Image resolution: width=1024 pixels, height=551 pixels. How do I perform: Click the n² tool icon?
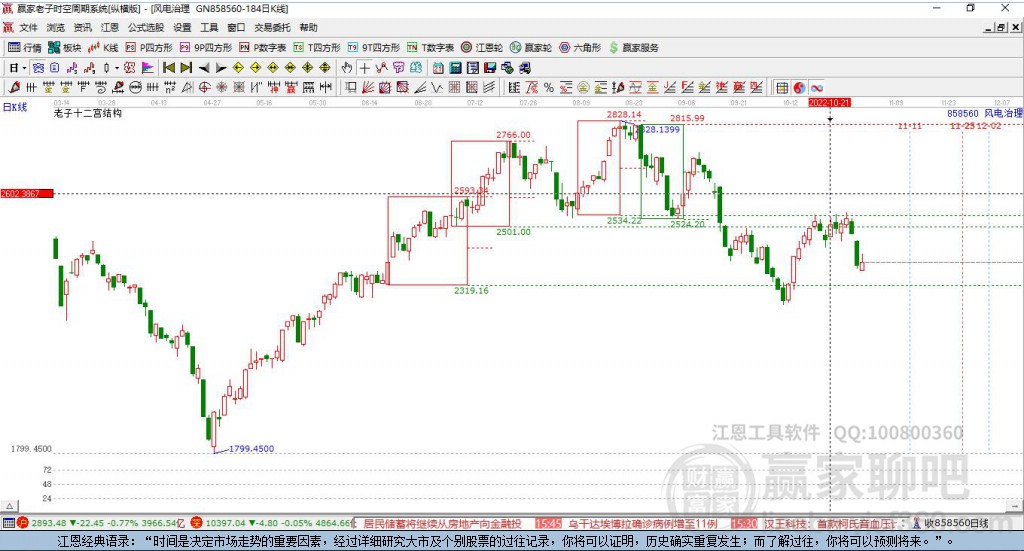[170, 87]
